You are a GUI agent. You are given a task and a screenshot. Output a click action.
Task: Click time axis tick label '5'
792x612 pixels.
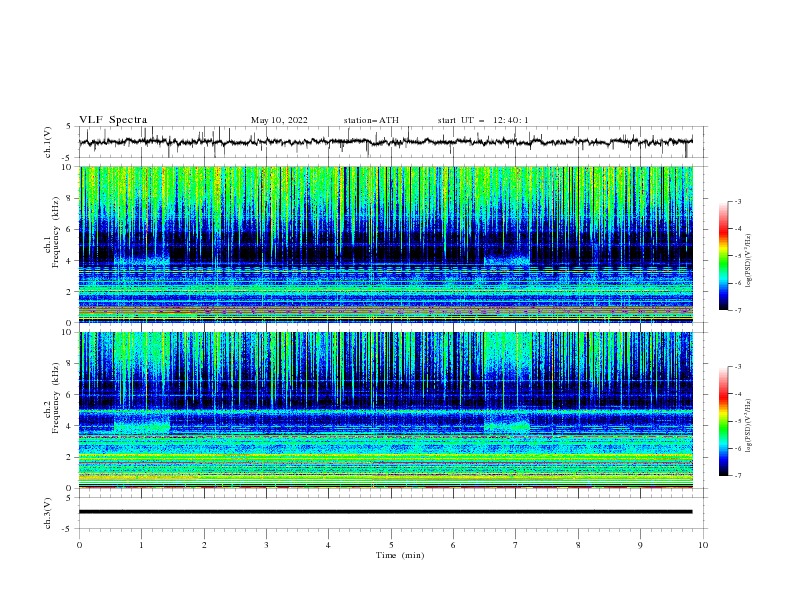click(391, 545)
